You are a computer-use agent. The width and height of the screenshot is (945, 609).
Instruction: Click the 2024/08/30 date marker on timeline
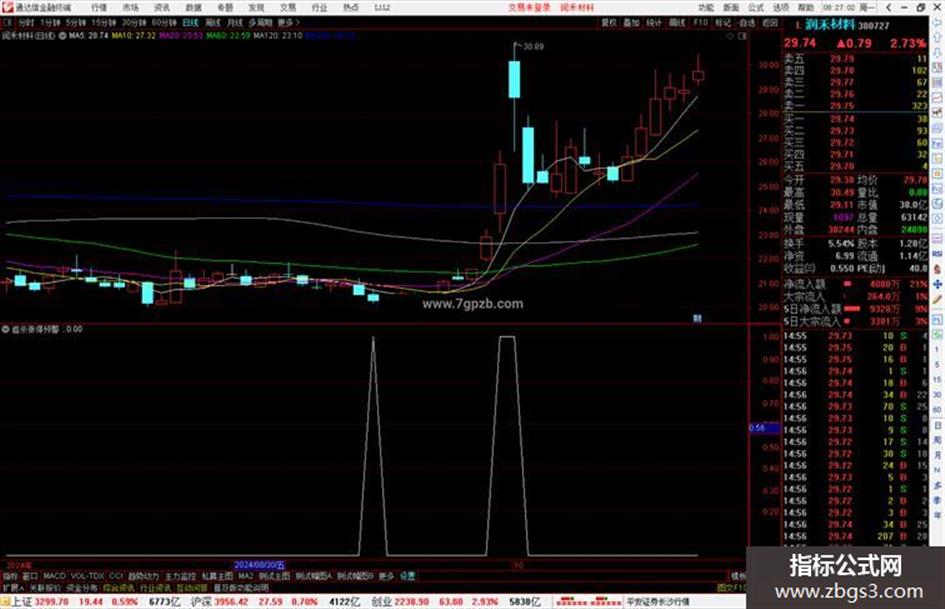point(259,565)
